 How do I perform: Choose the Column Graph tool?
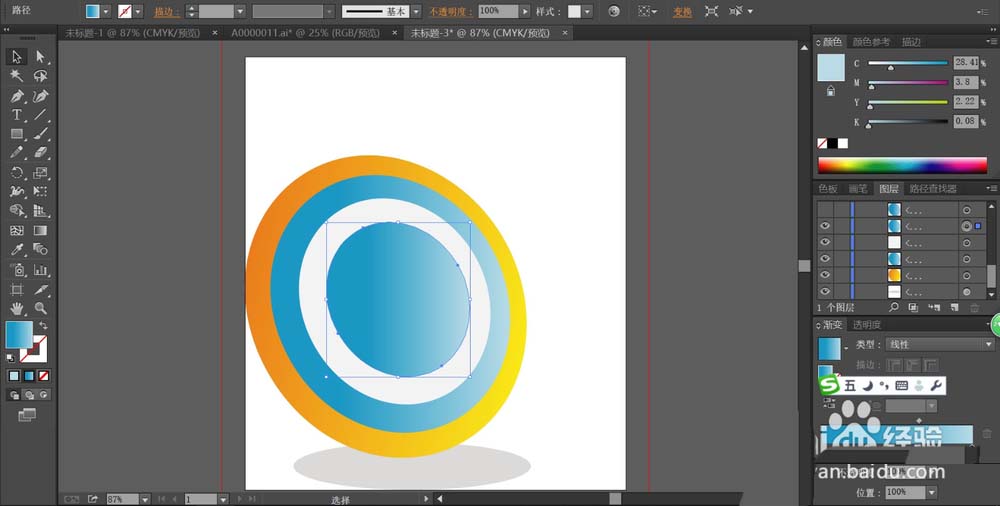coord(40,270)
